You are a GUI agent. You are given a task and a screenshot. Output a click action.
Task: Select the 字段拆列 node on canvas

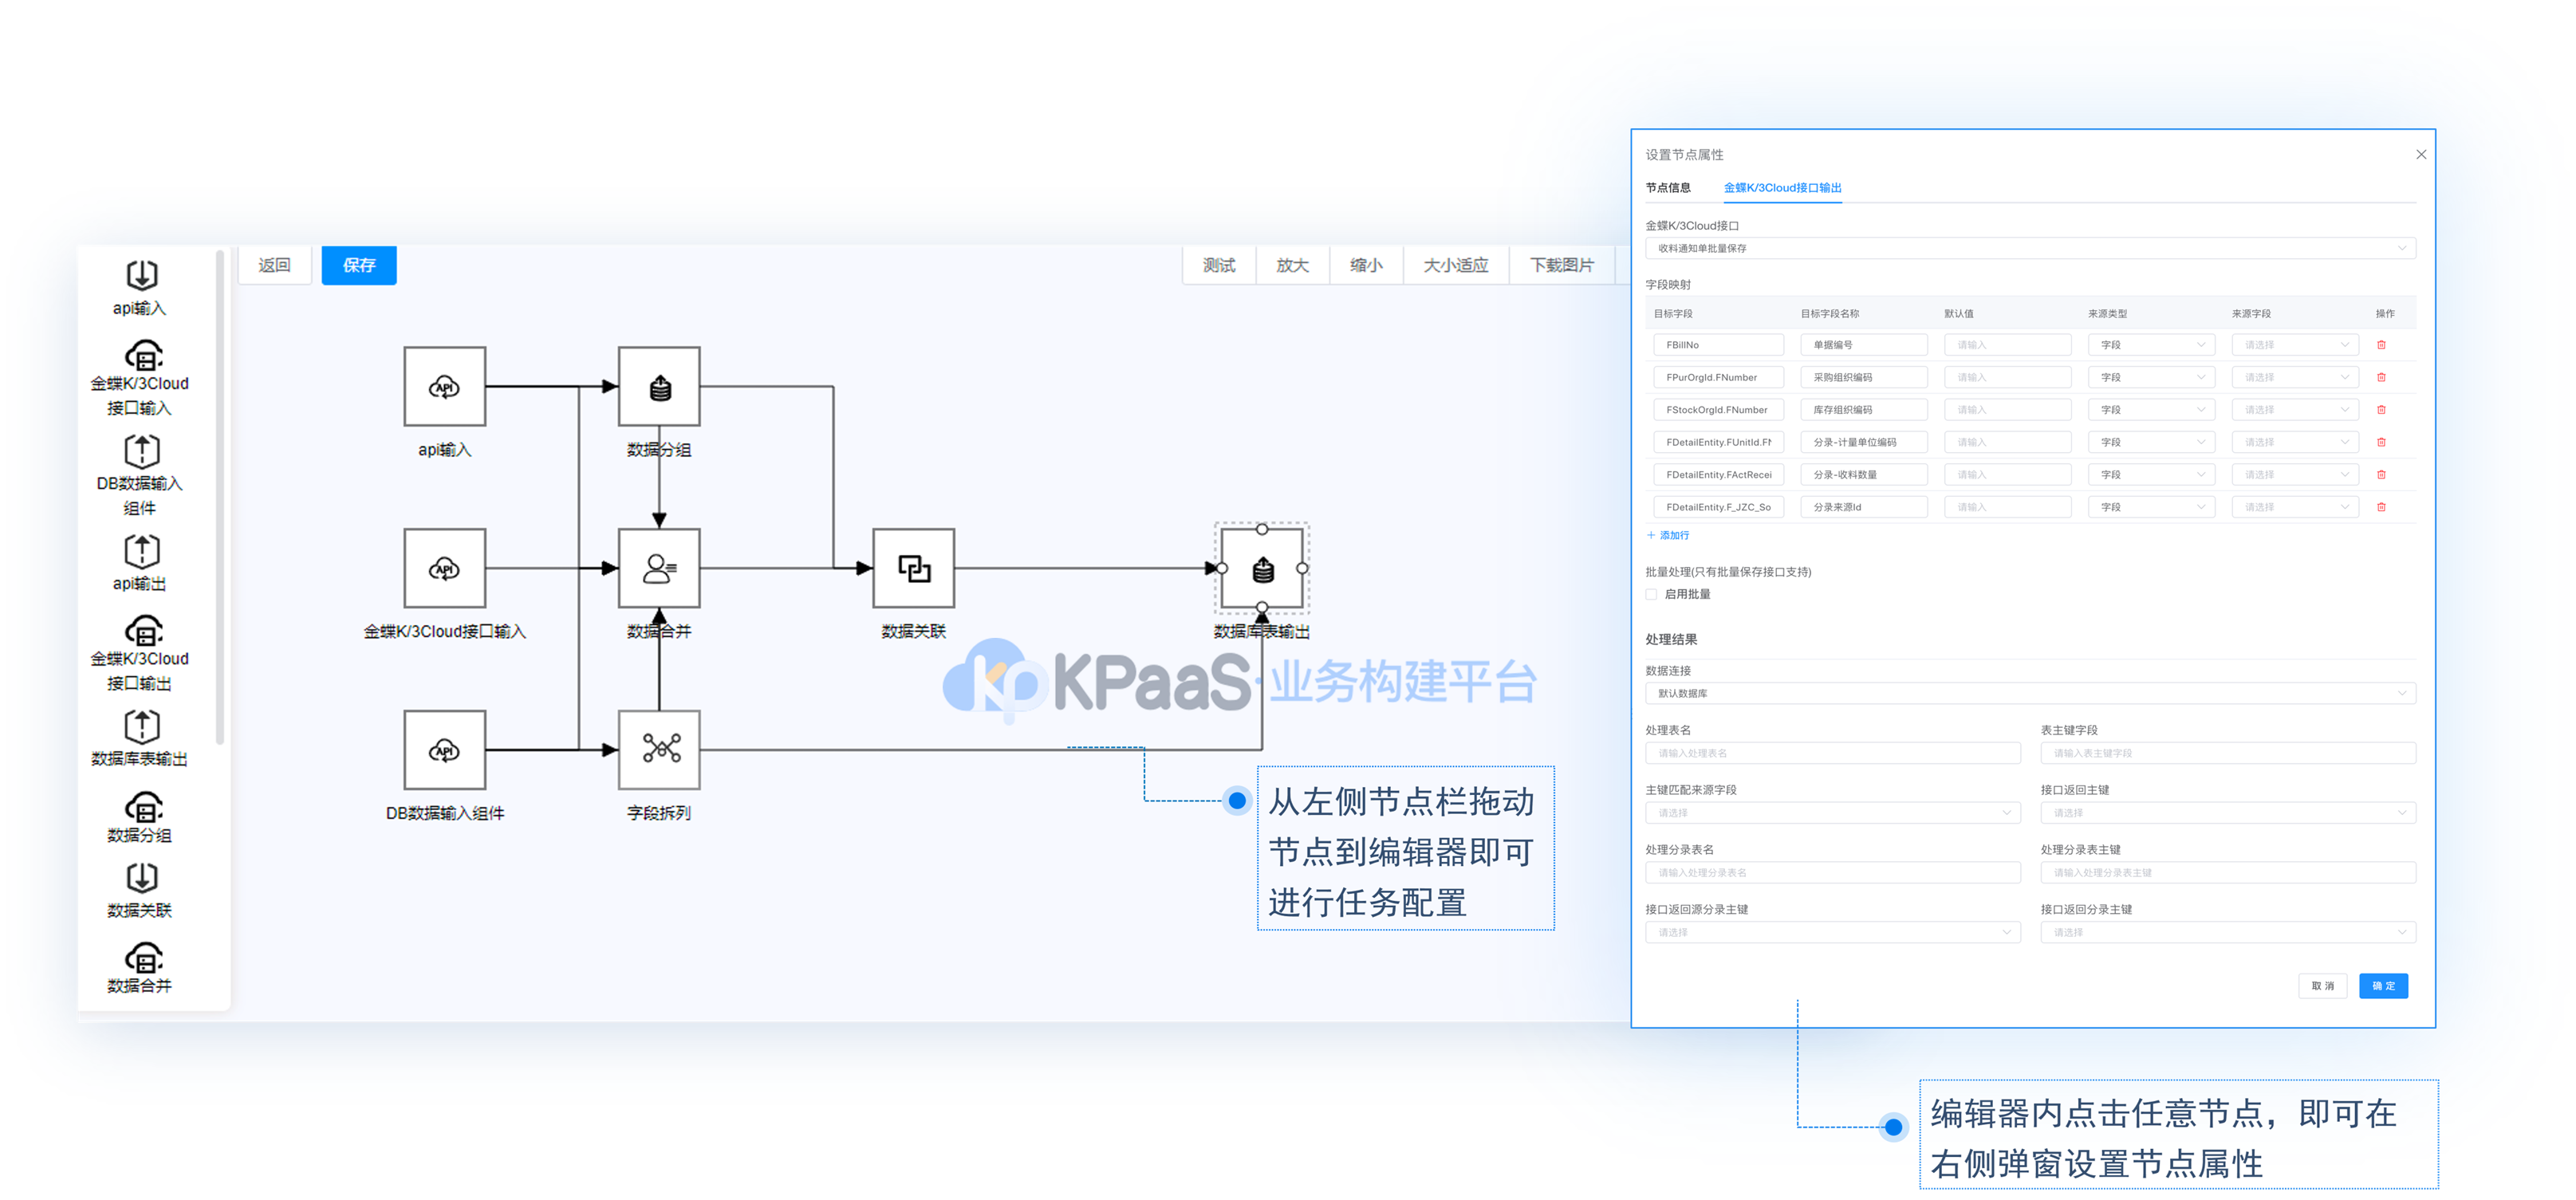coord(659,749)
